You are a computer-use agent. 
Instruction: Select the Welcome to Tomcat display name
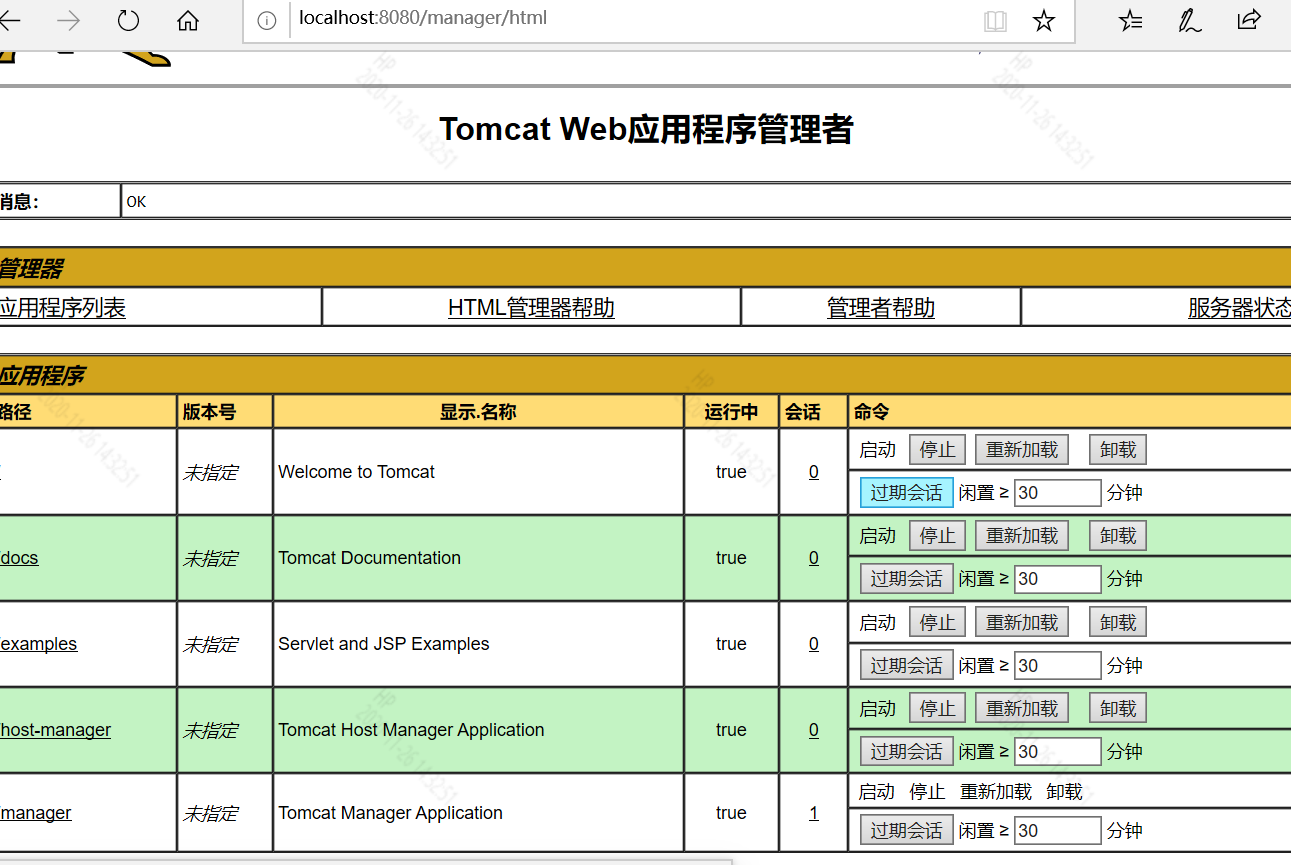pos(357,472)
